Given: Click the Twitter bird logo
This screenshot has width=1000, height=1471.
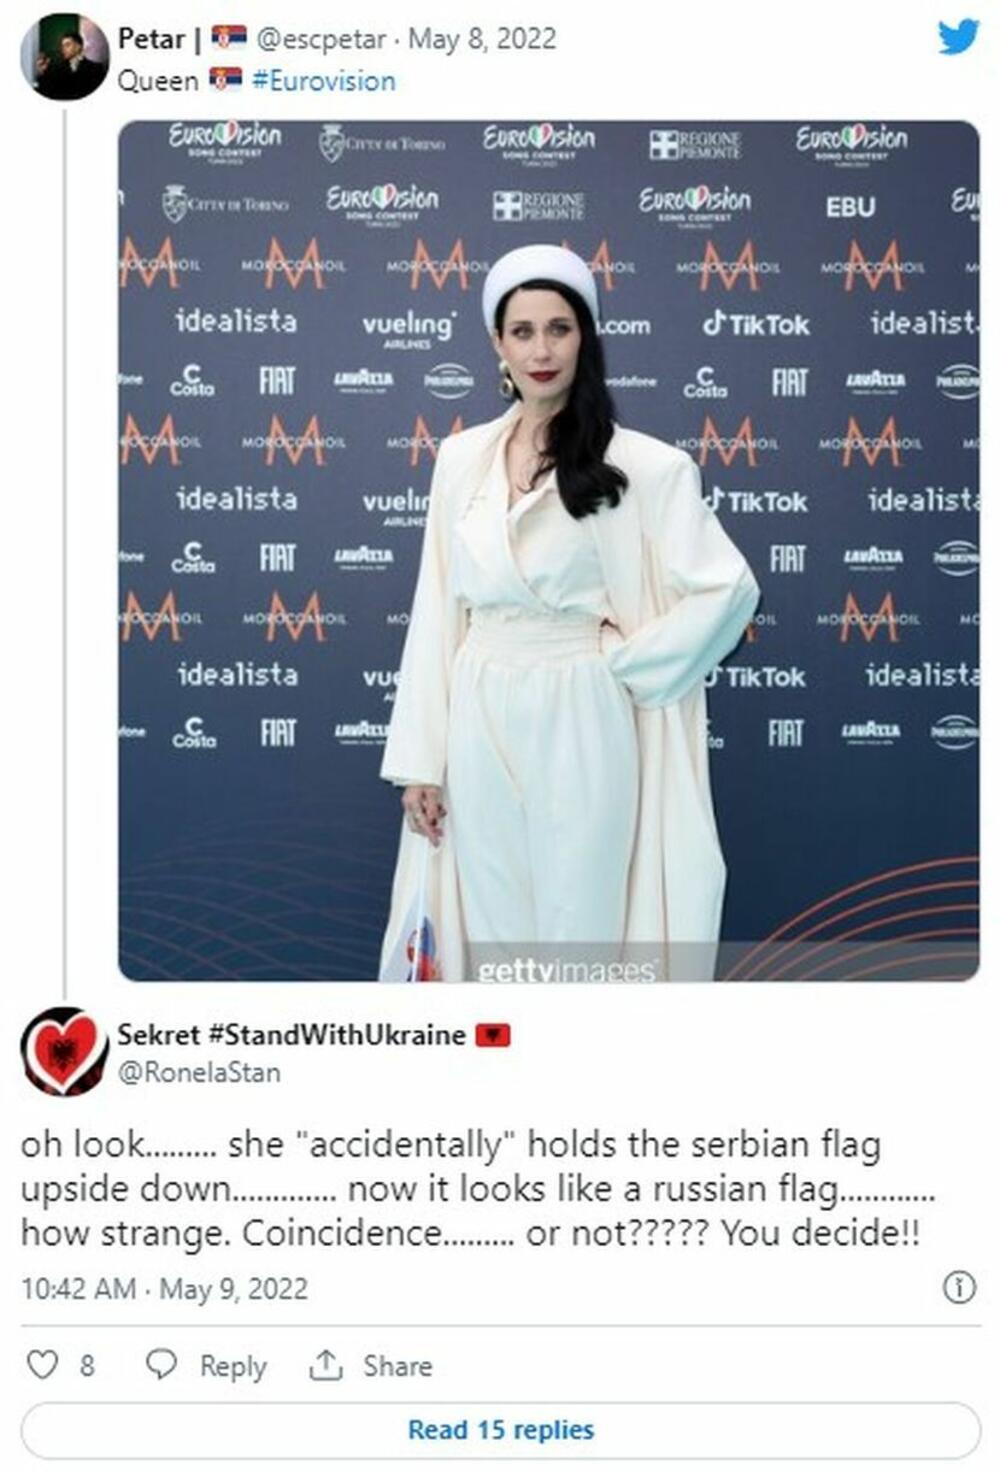Looking at the screenshot, I should point(958,38).
